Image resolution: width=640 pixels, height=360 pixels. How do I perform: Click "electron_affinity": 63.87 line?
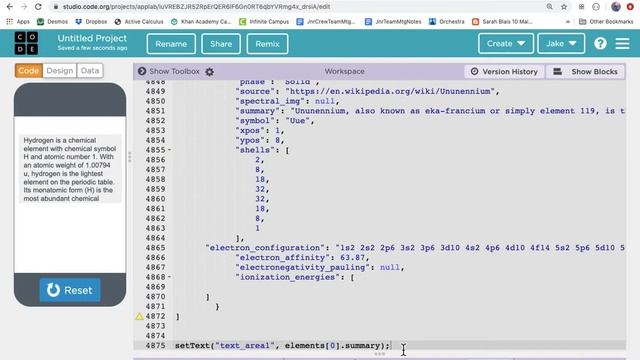pos(302,258)
